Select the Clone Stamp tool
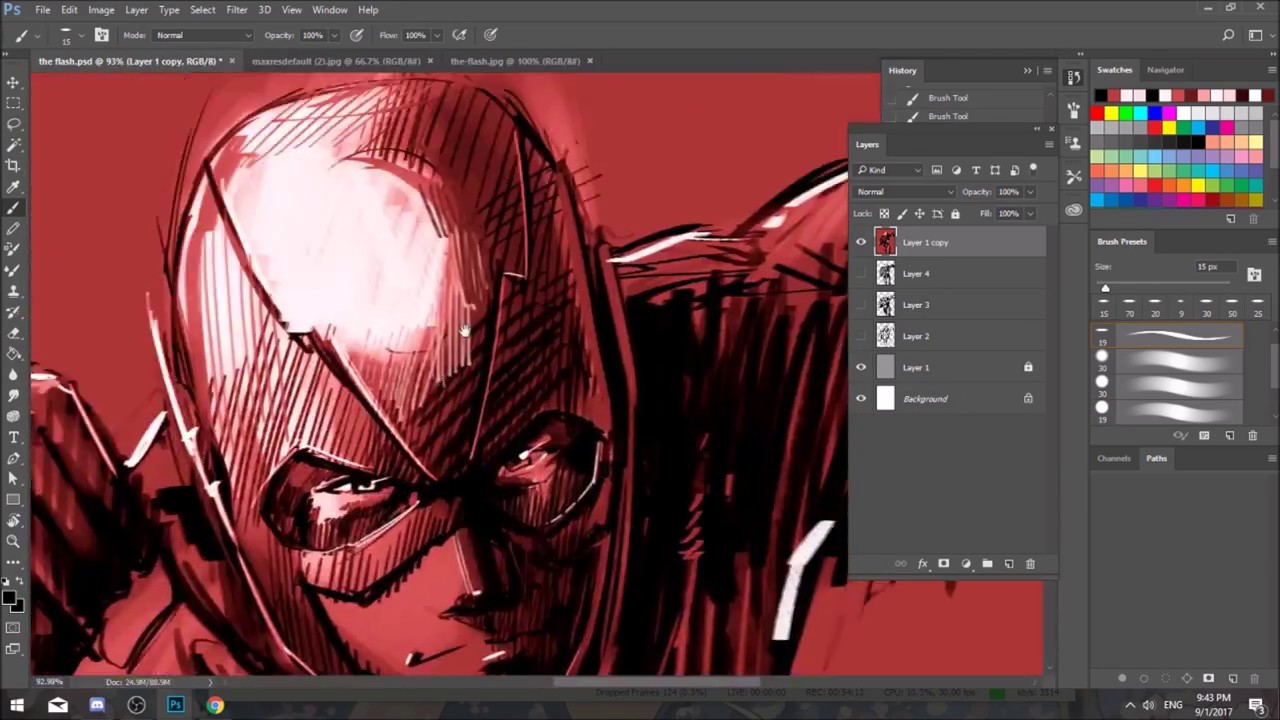 tap(14, 291)
